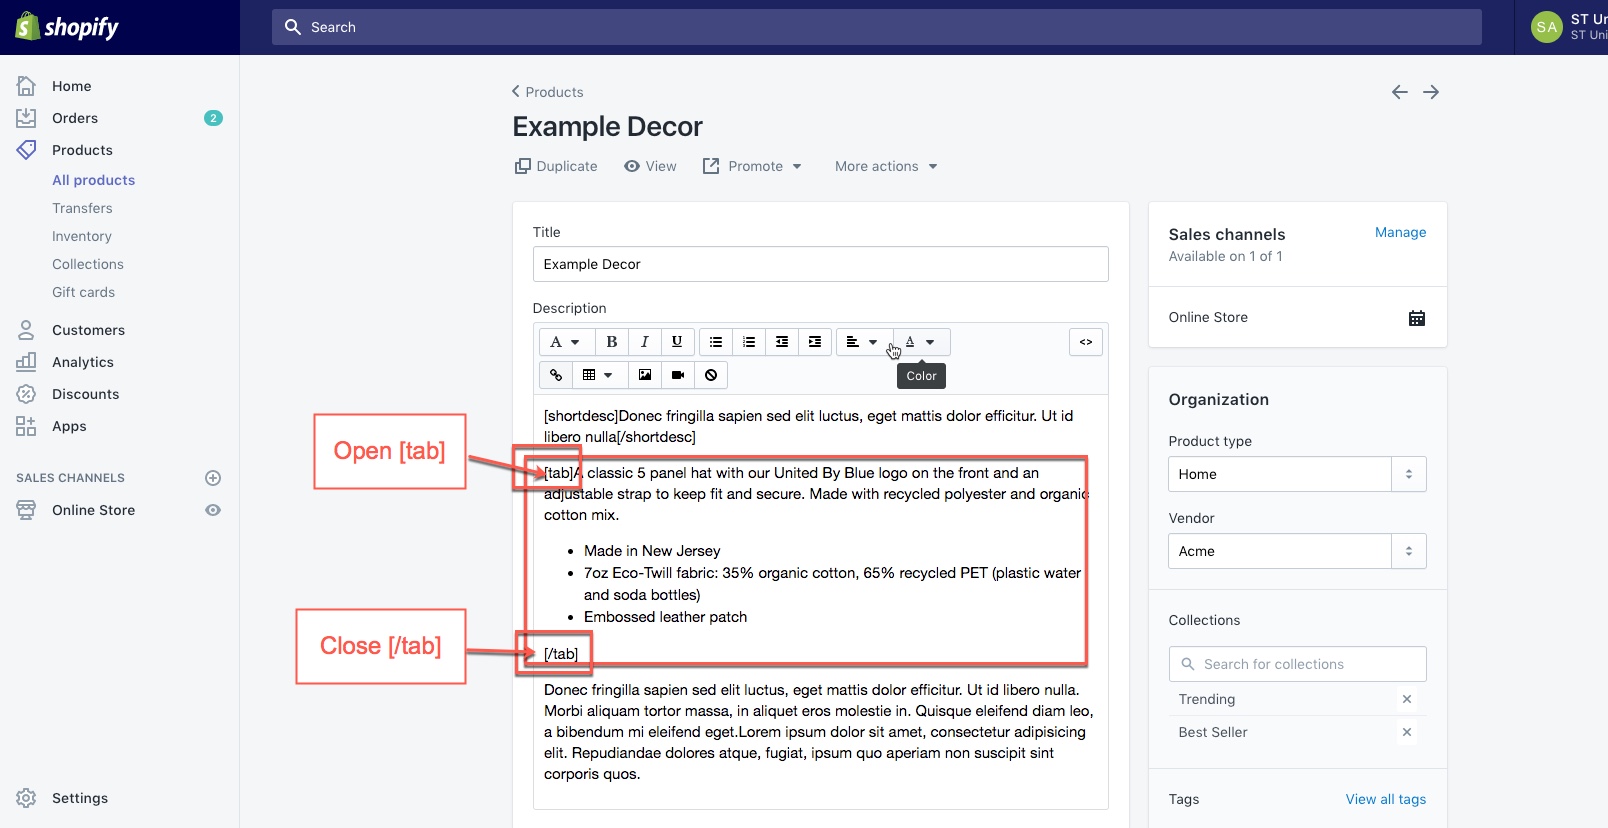The width and height of the screenshot is (1608, 828).
Task: Open the Collections sub-menu item
Action: (x=88, y=264)
